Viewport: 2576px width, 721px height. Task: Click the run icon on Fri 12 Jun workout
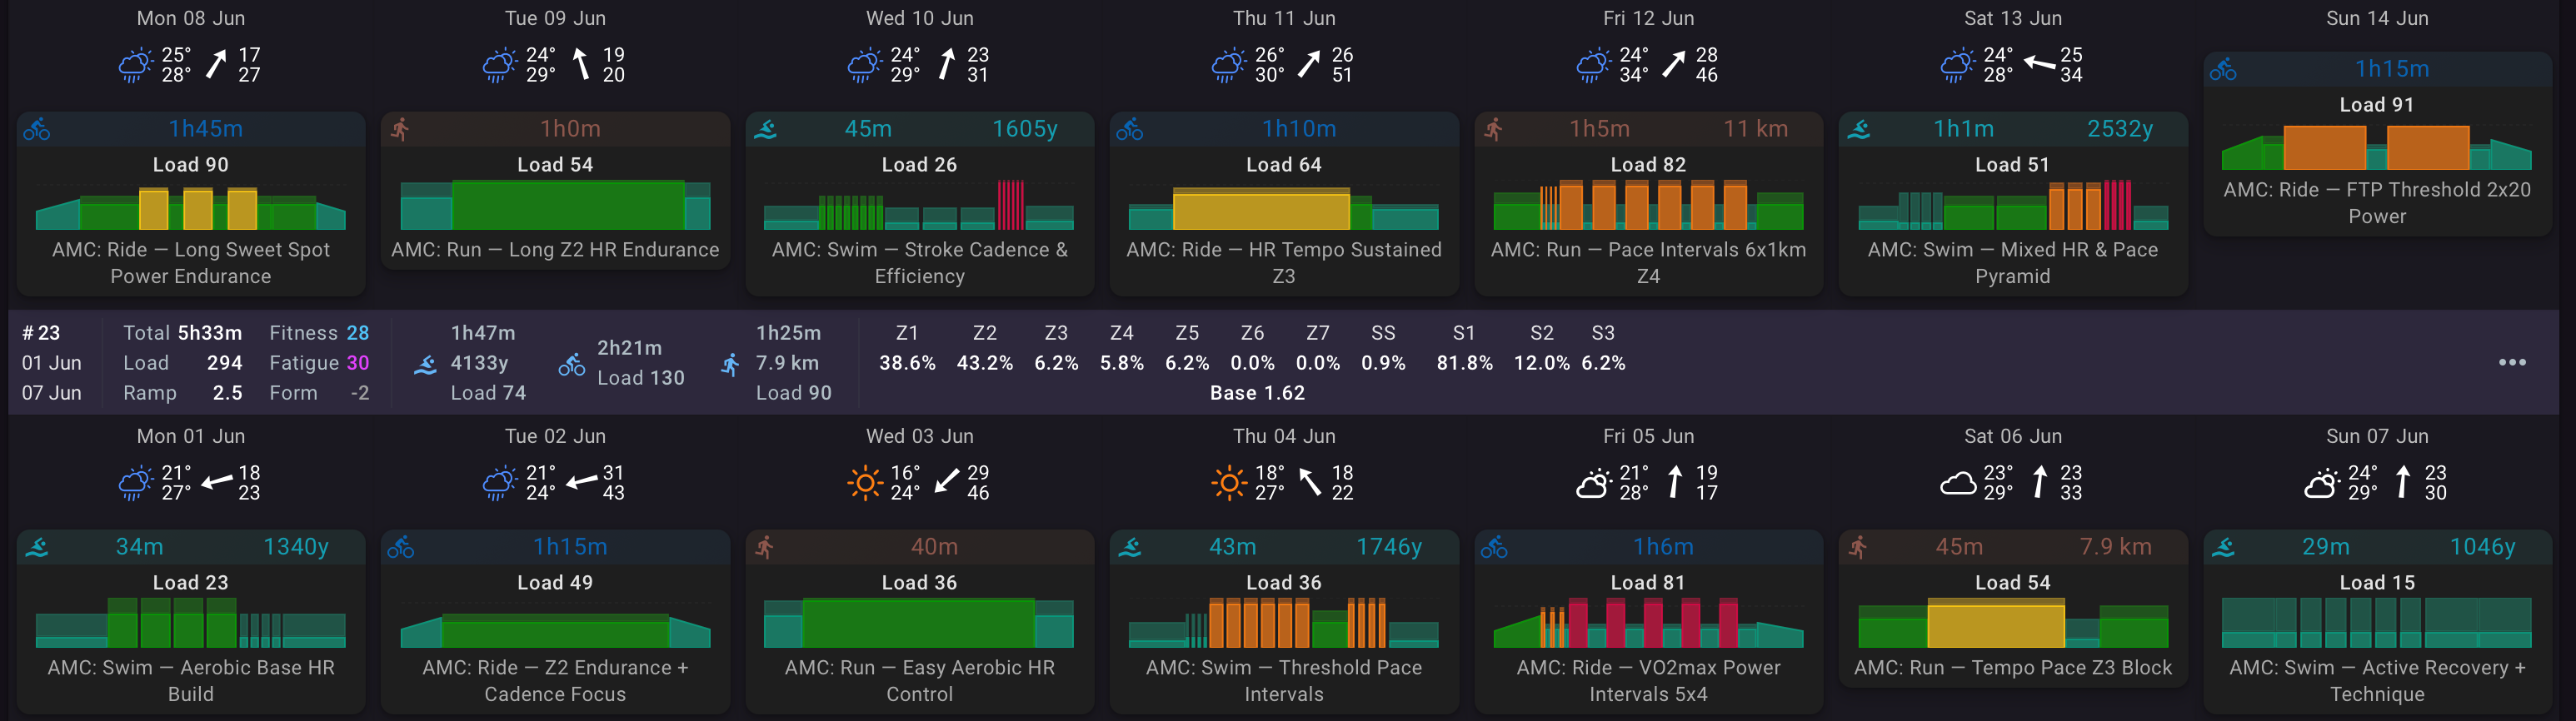[x=1493, y=129]
